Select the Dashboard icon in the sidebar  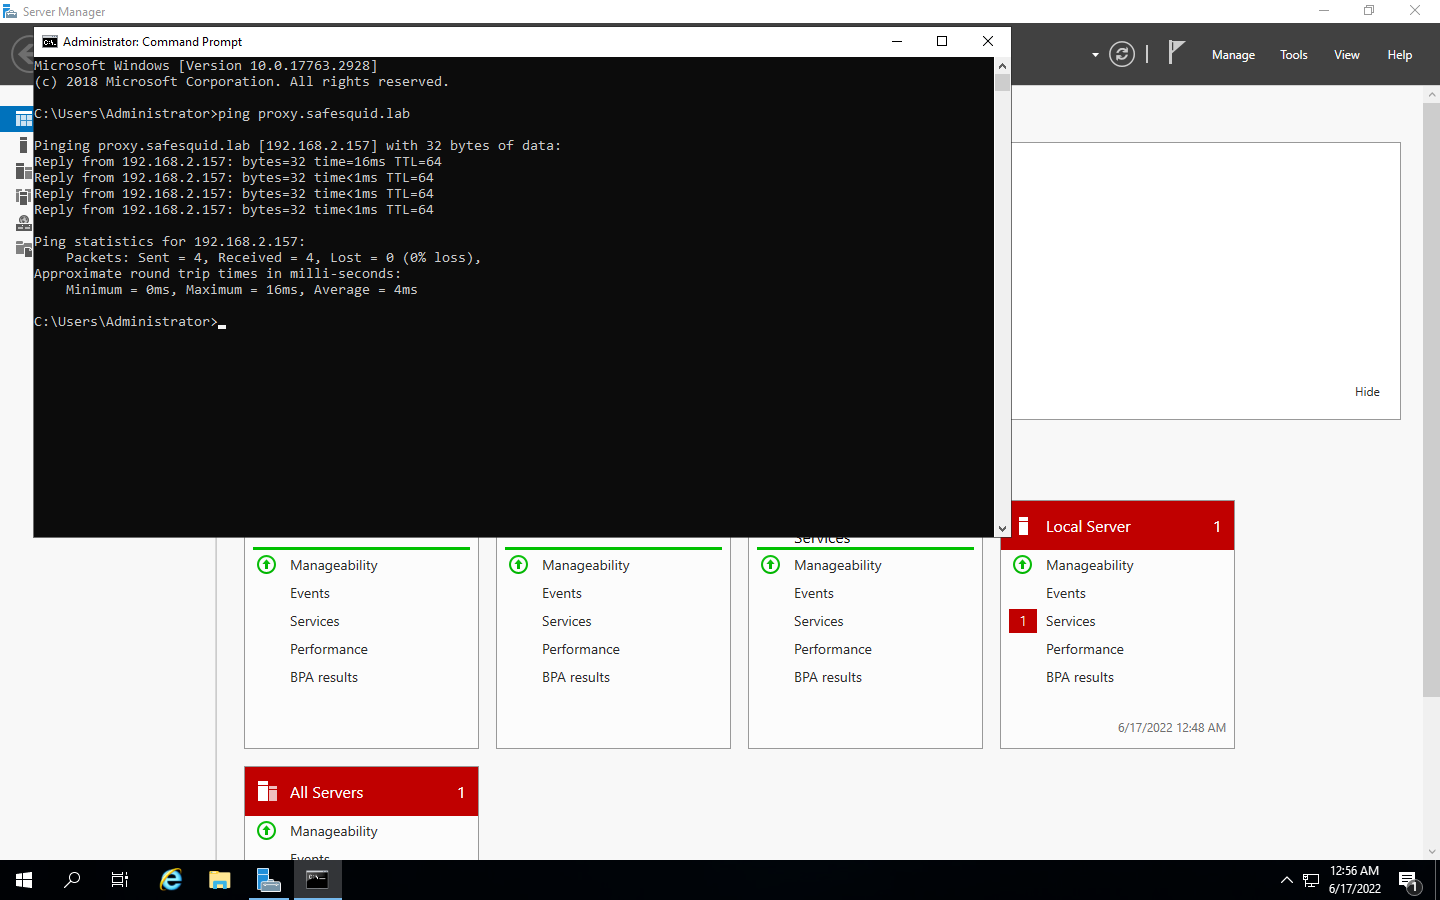pyautogui.click(x=22, y=118)
